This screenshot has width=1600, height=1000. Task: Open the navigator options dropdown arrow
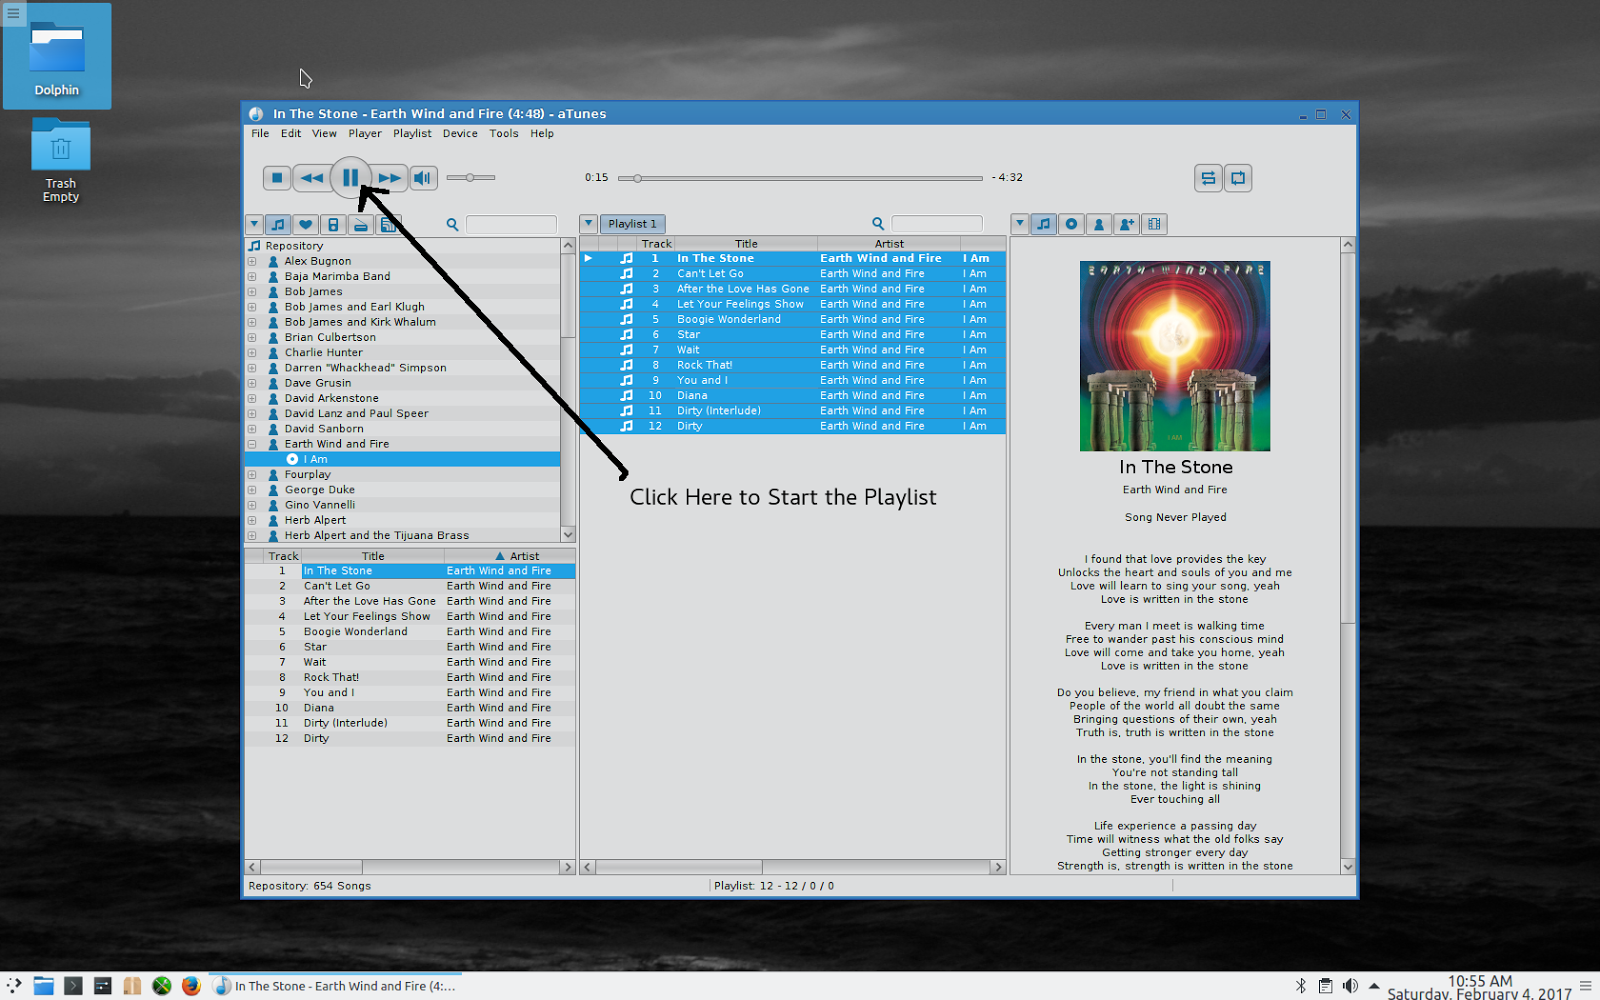[254, 224]
